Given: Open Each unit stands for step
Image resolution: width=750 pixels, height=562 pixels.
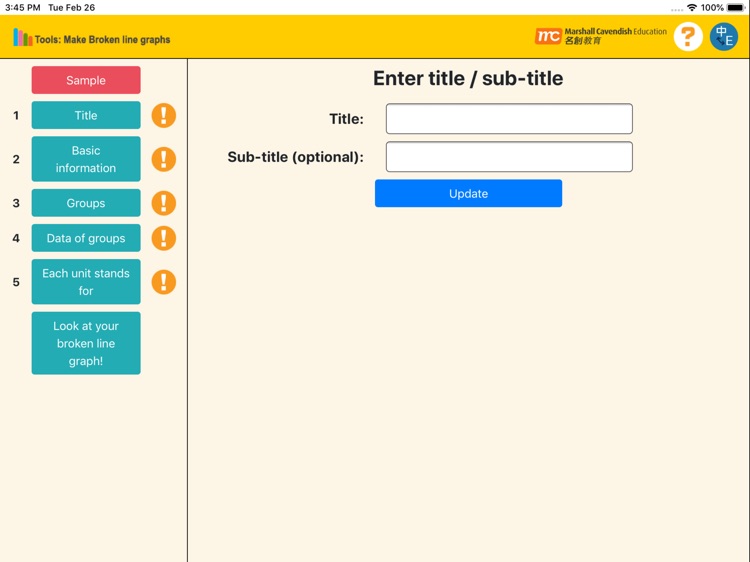Looking at the screenshot, I should [x=86, y=282].
